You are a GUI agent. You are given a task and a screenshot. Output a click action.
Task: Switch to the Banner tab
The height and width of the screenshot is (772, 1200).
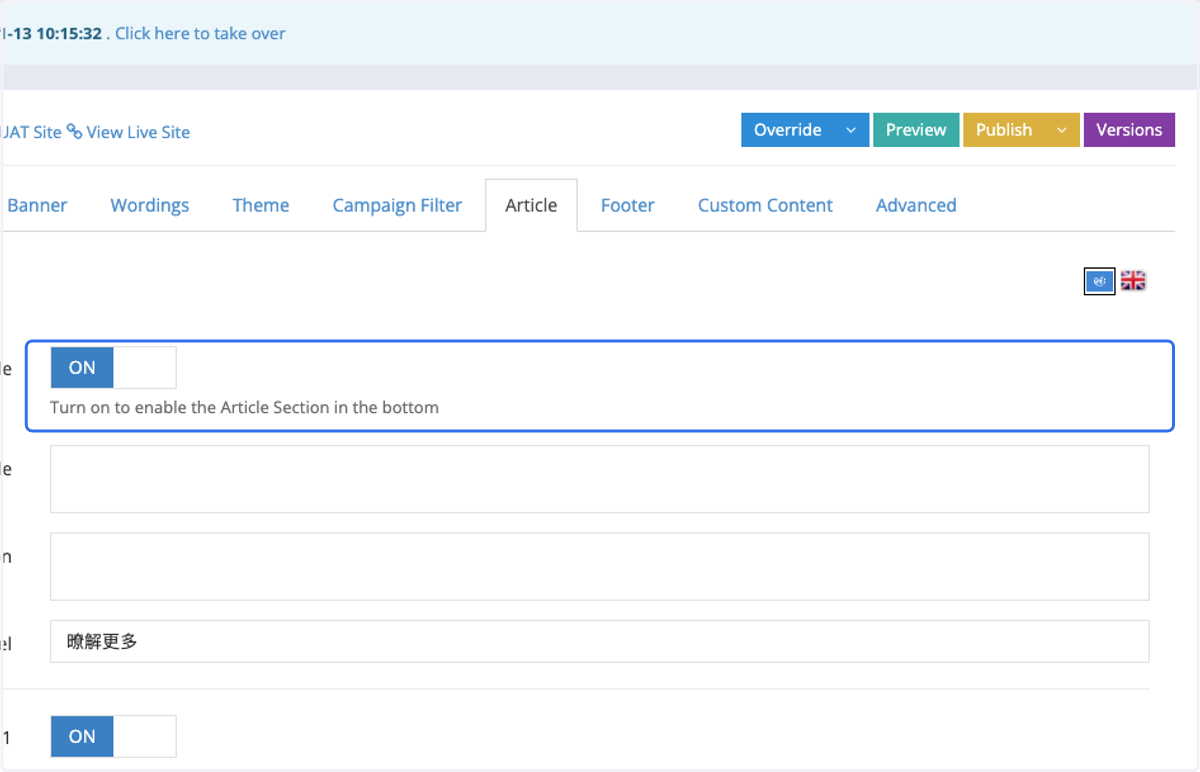37,205
